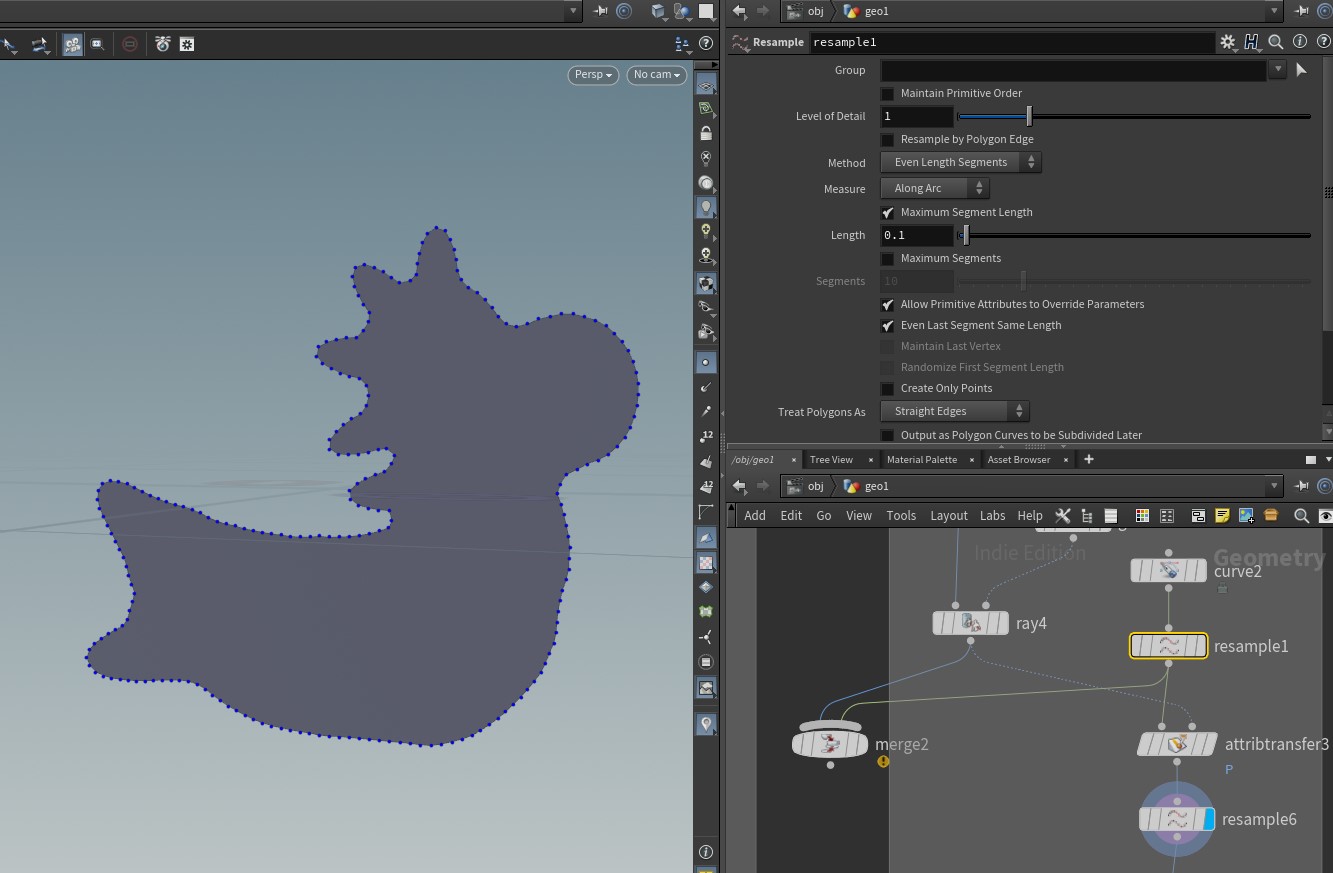This screenshot has width=1333, height=873.
Task: Open the Layout menu in network editor
Action: click(x=948, y=515)
